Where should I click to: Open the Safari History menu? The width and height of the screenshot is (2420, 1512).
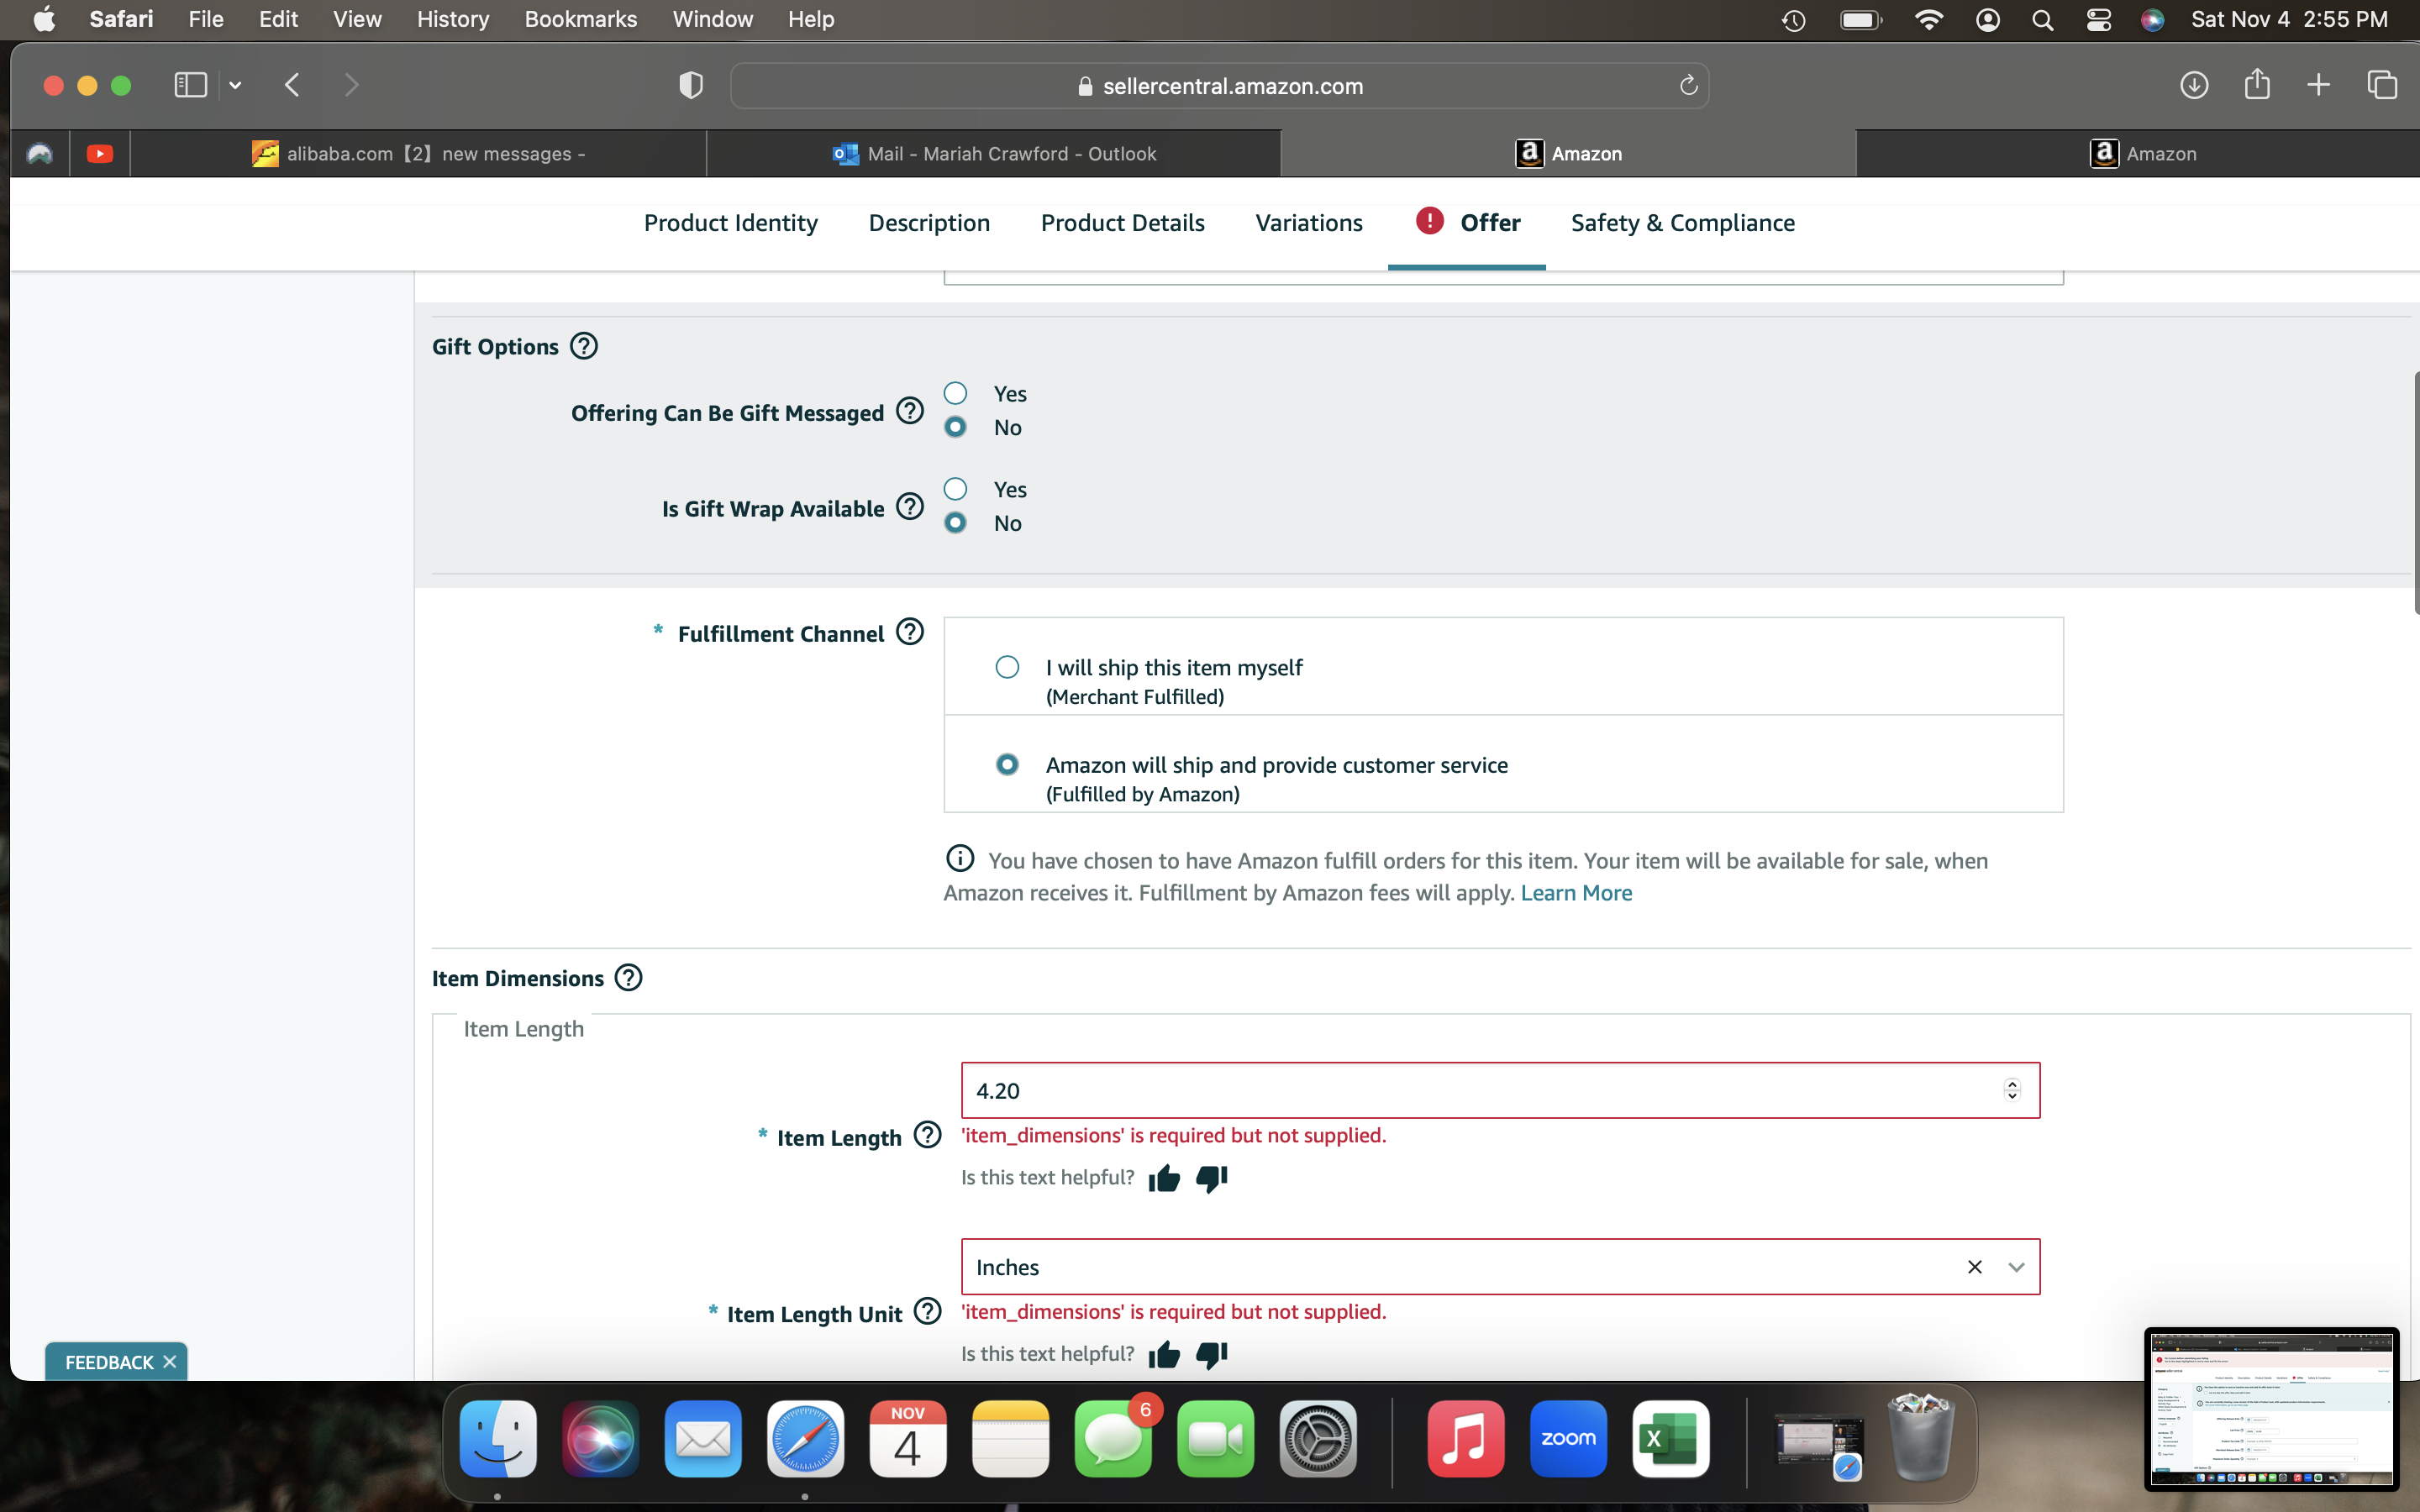[x=453, y=19]
